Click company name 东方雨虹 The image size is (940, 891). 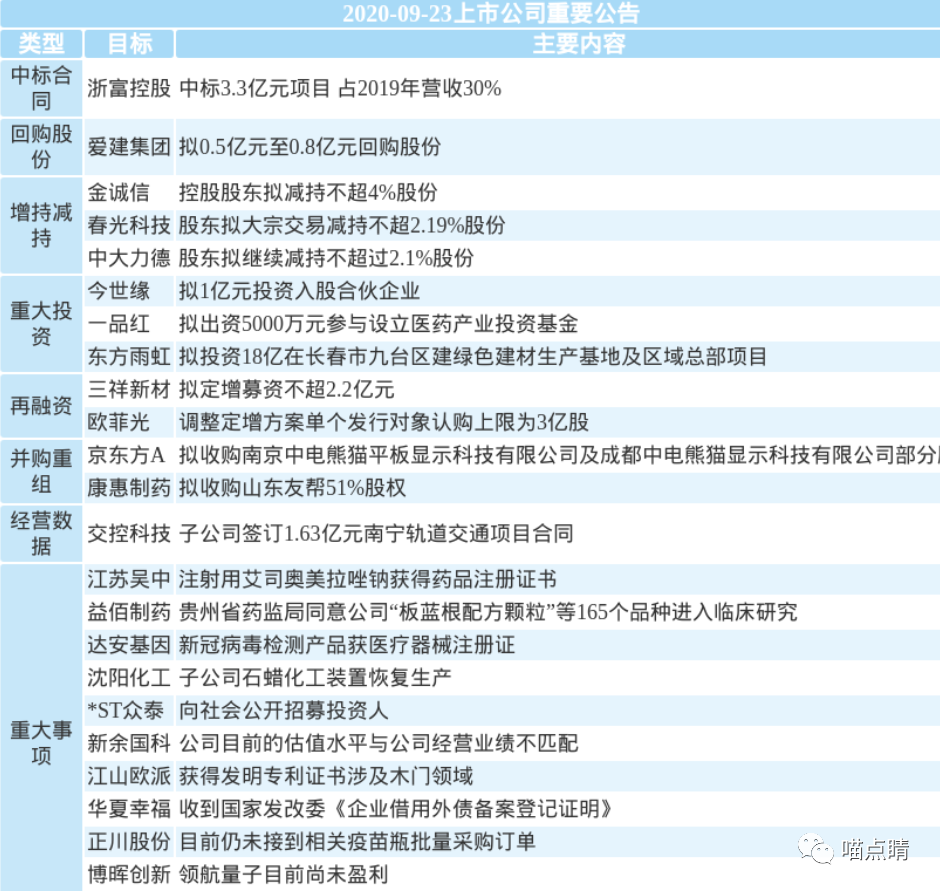click(129, 357)
